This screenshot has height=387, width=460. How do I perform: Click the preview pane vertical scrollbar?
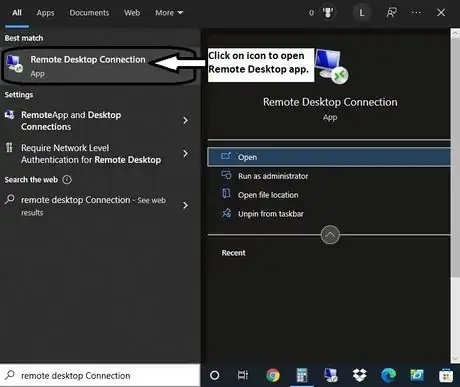point(455,157)
